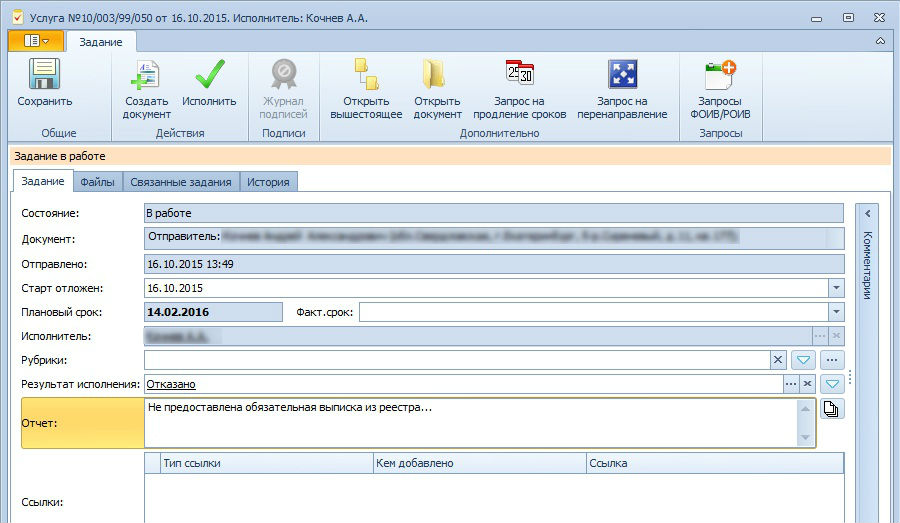This screenshot has width=900, height=523.
Task: Click the Задание в работе status bar
Action: [x=451, y=156]
